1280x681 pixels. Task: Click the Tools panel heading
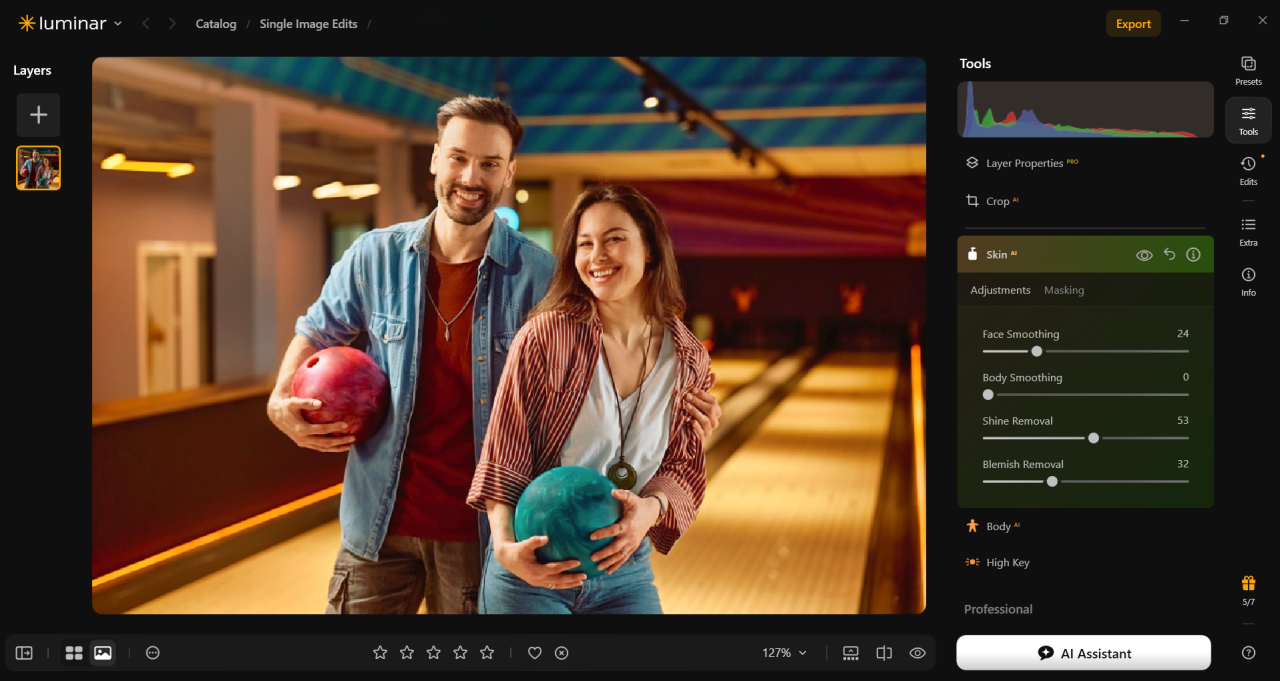coord(975,64)
